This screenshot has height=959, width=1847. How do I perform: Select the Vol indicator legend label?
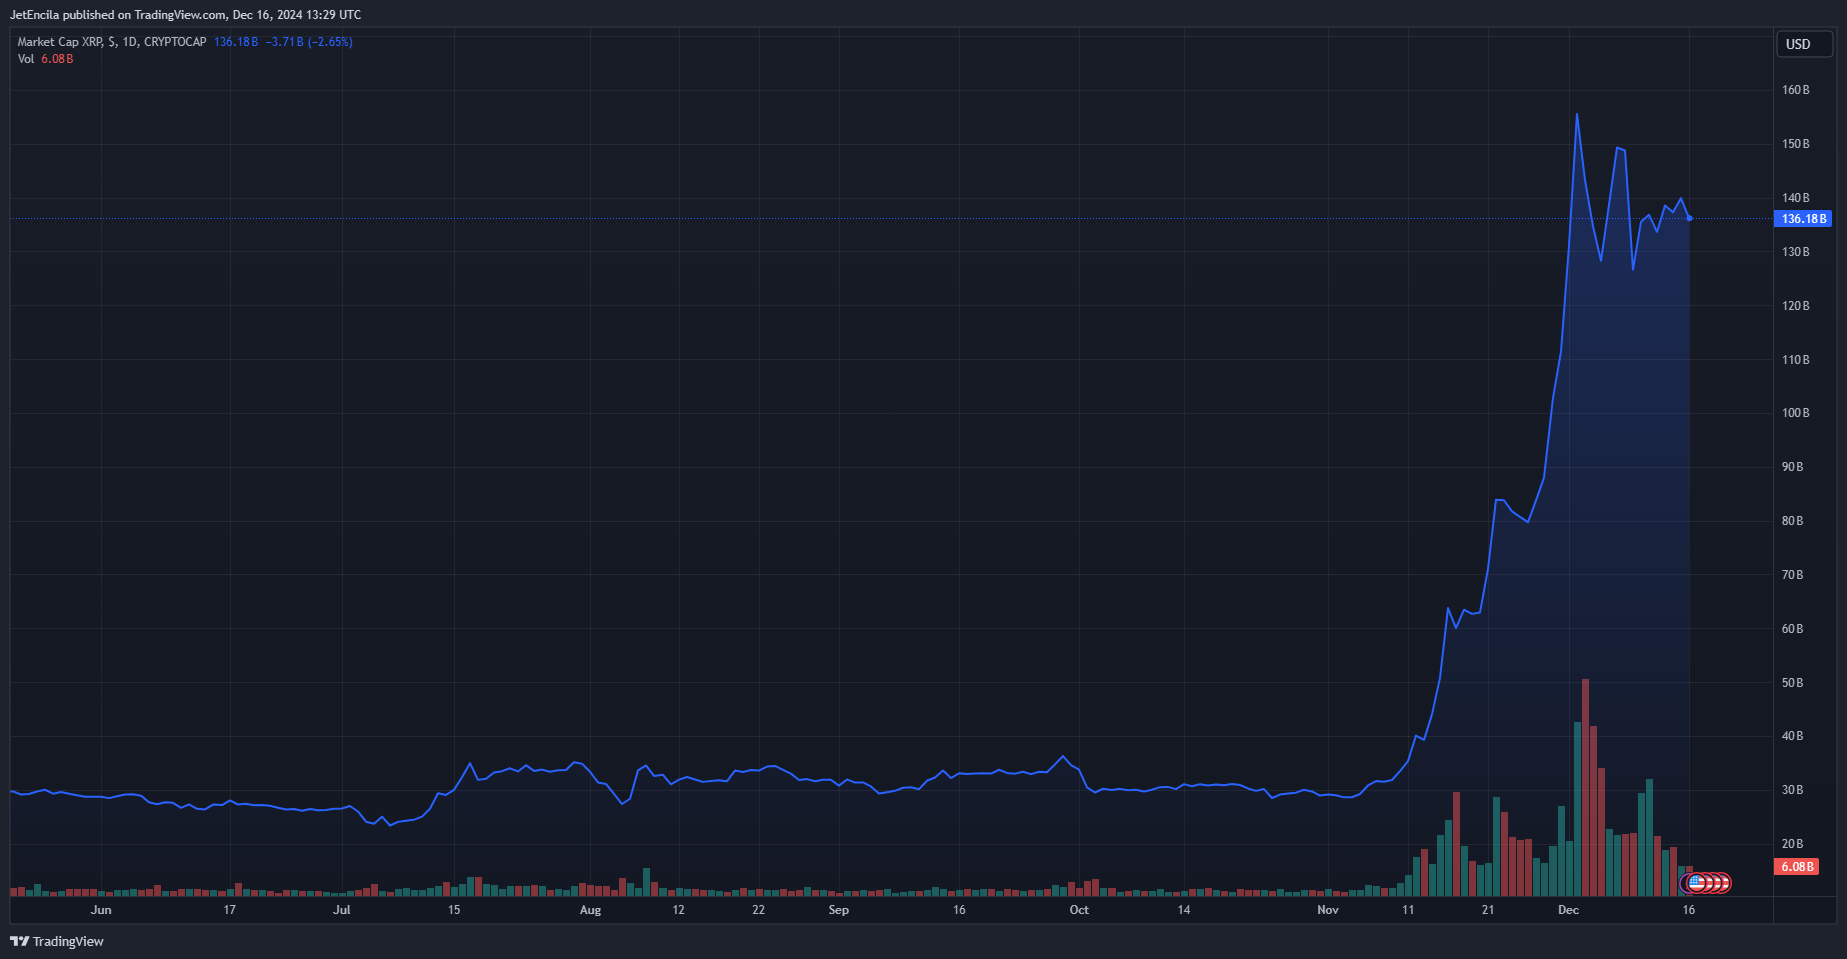tap(26, 59)
